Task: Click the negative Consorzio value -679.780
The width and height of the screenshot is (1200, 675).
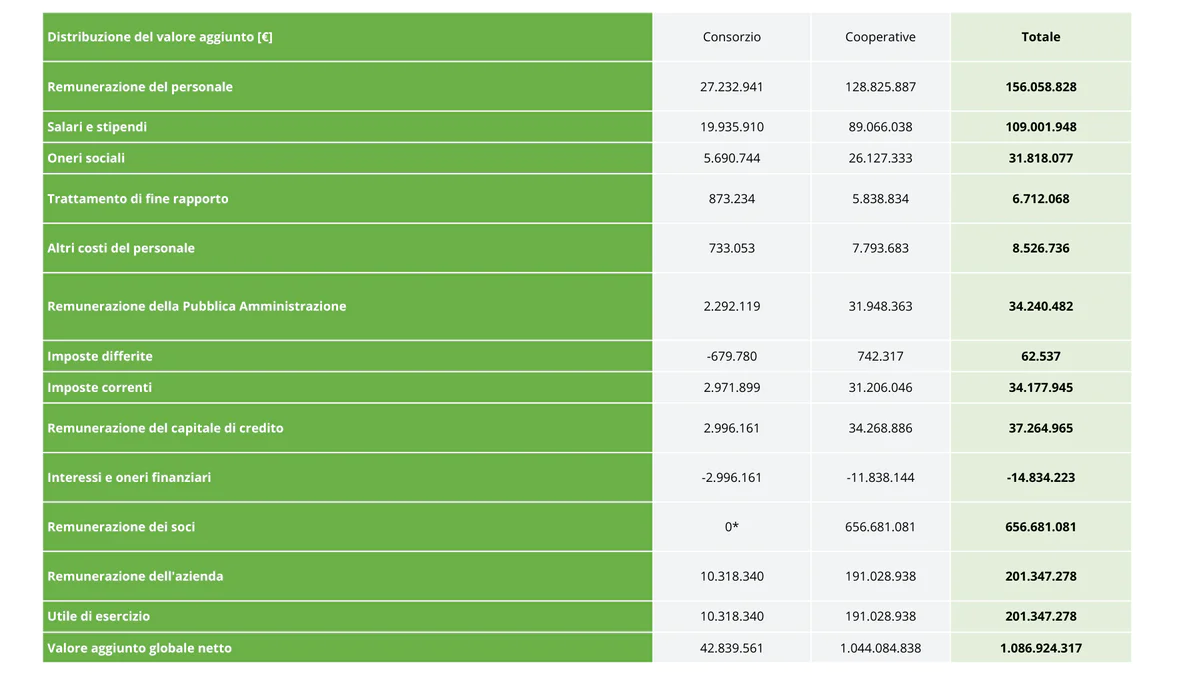Action: pyautogui.click(x=731, y=356)
